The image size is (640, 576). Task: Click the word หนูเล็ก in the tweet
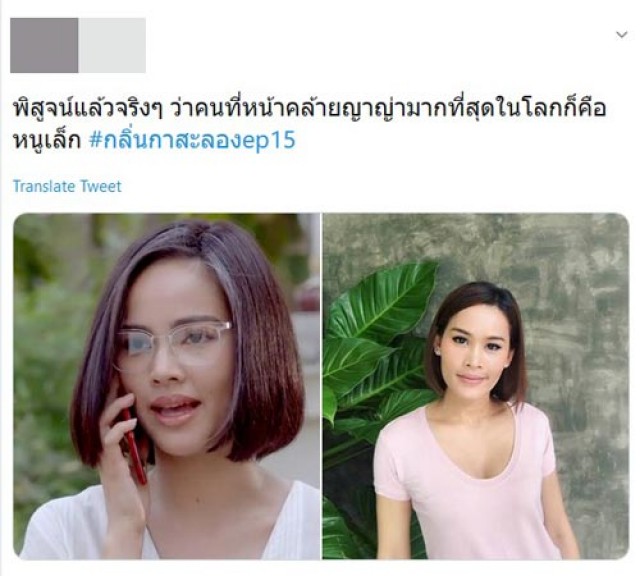point(47,141)
